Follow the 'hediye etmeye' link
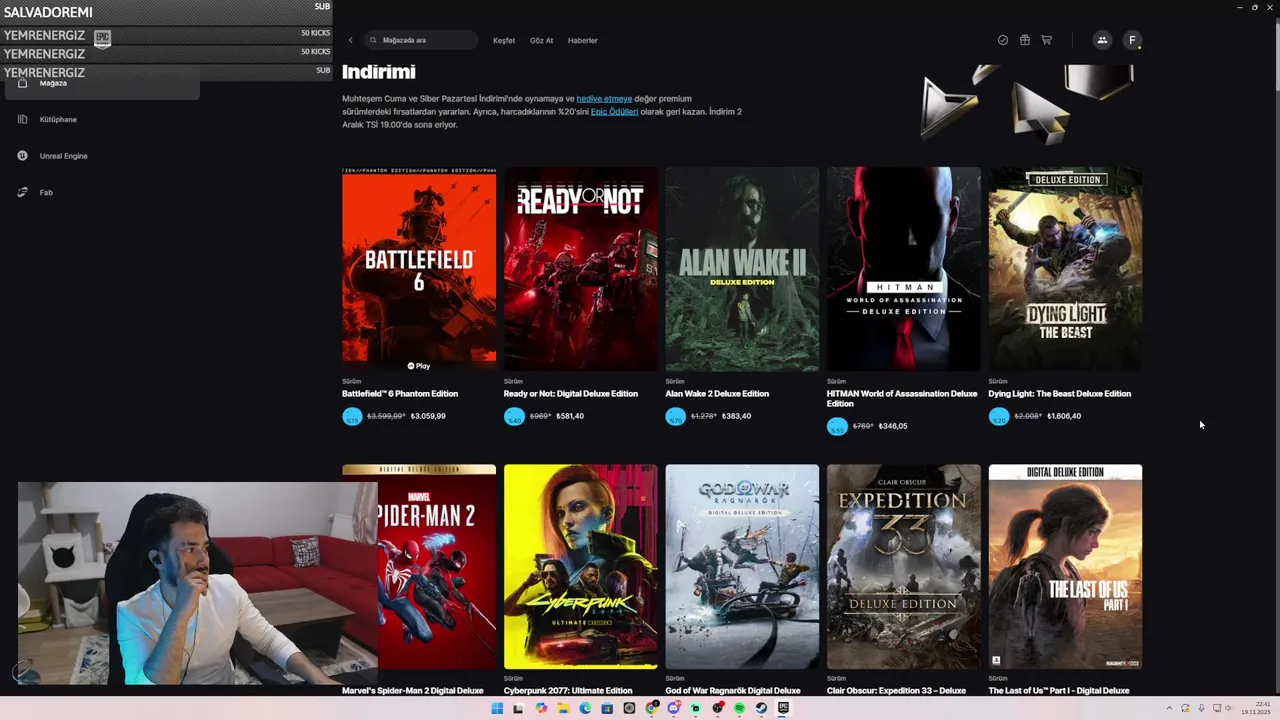1280x720 pixels. point(604,99)
